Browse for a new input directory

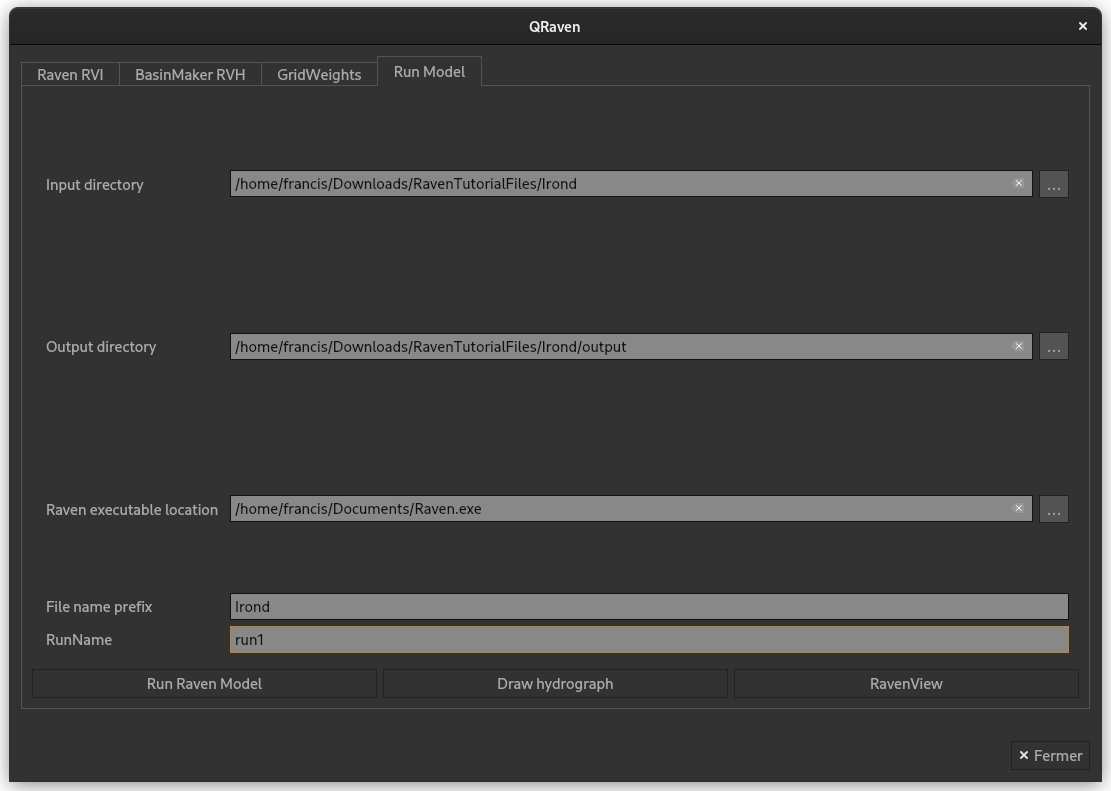pos(1054,184)
